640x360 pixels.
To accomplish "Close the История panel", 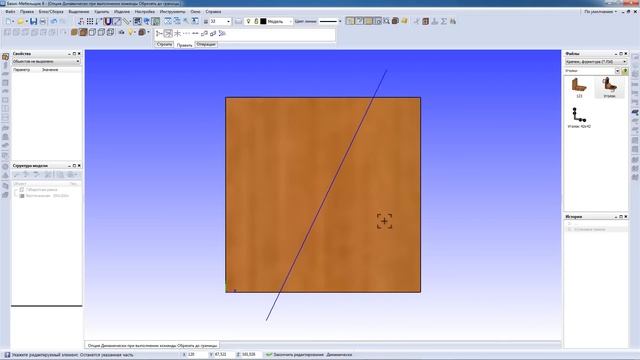I will 626,217.
